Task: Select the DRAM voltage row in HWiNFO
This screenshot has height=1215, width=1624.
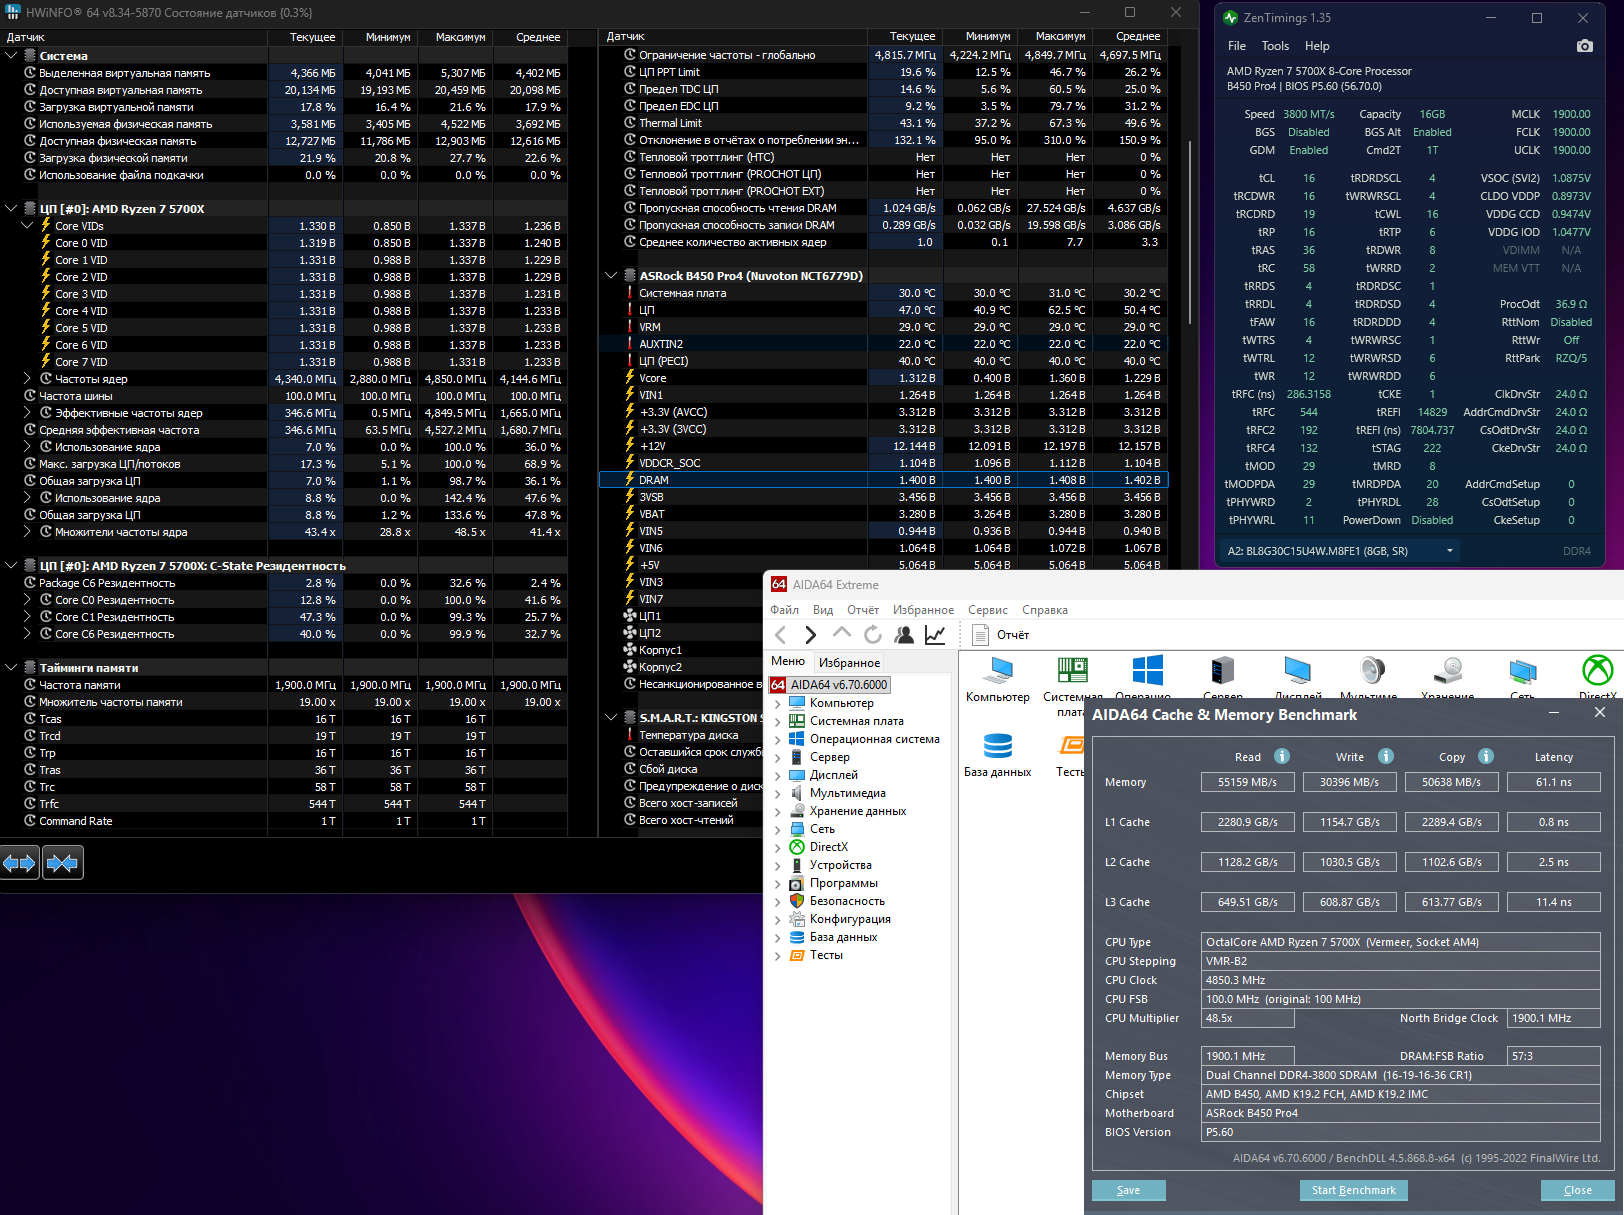Action: click(x=884, y=480)
